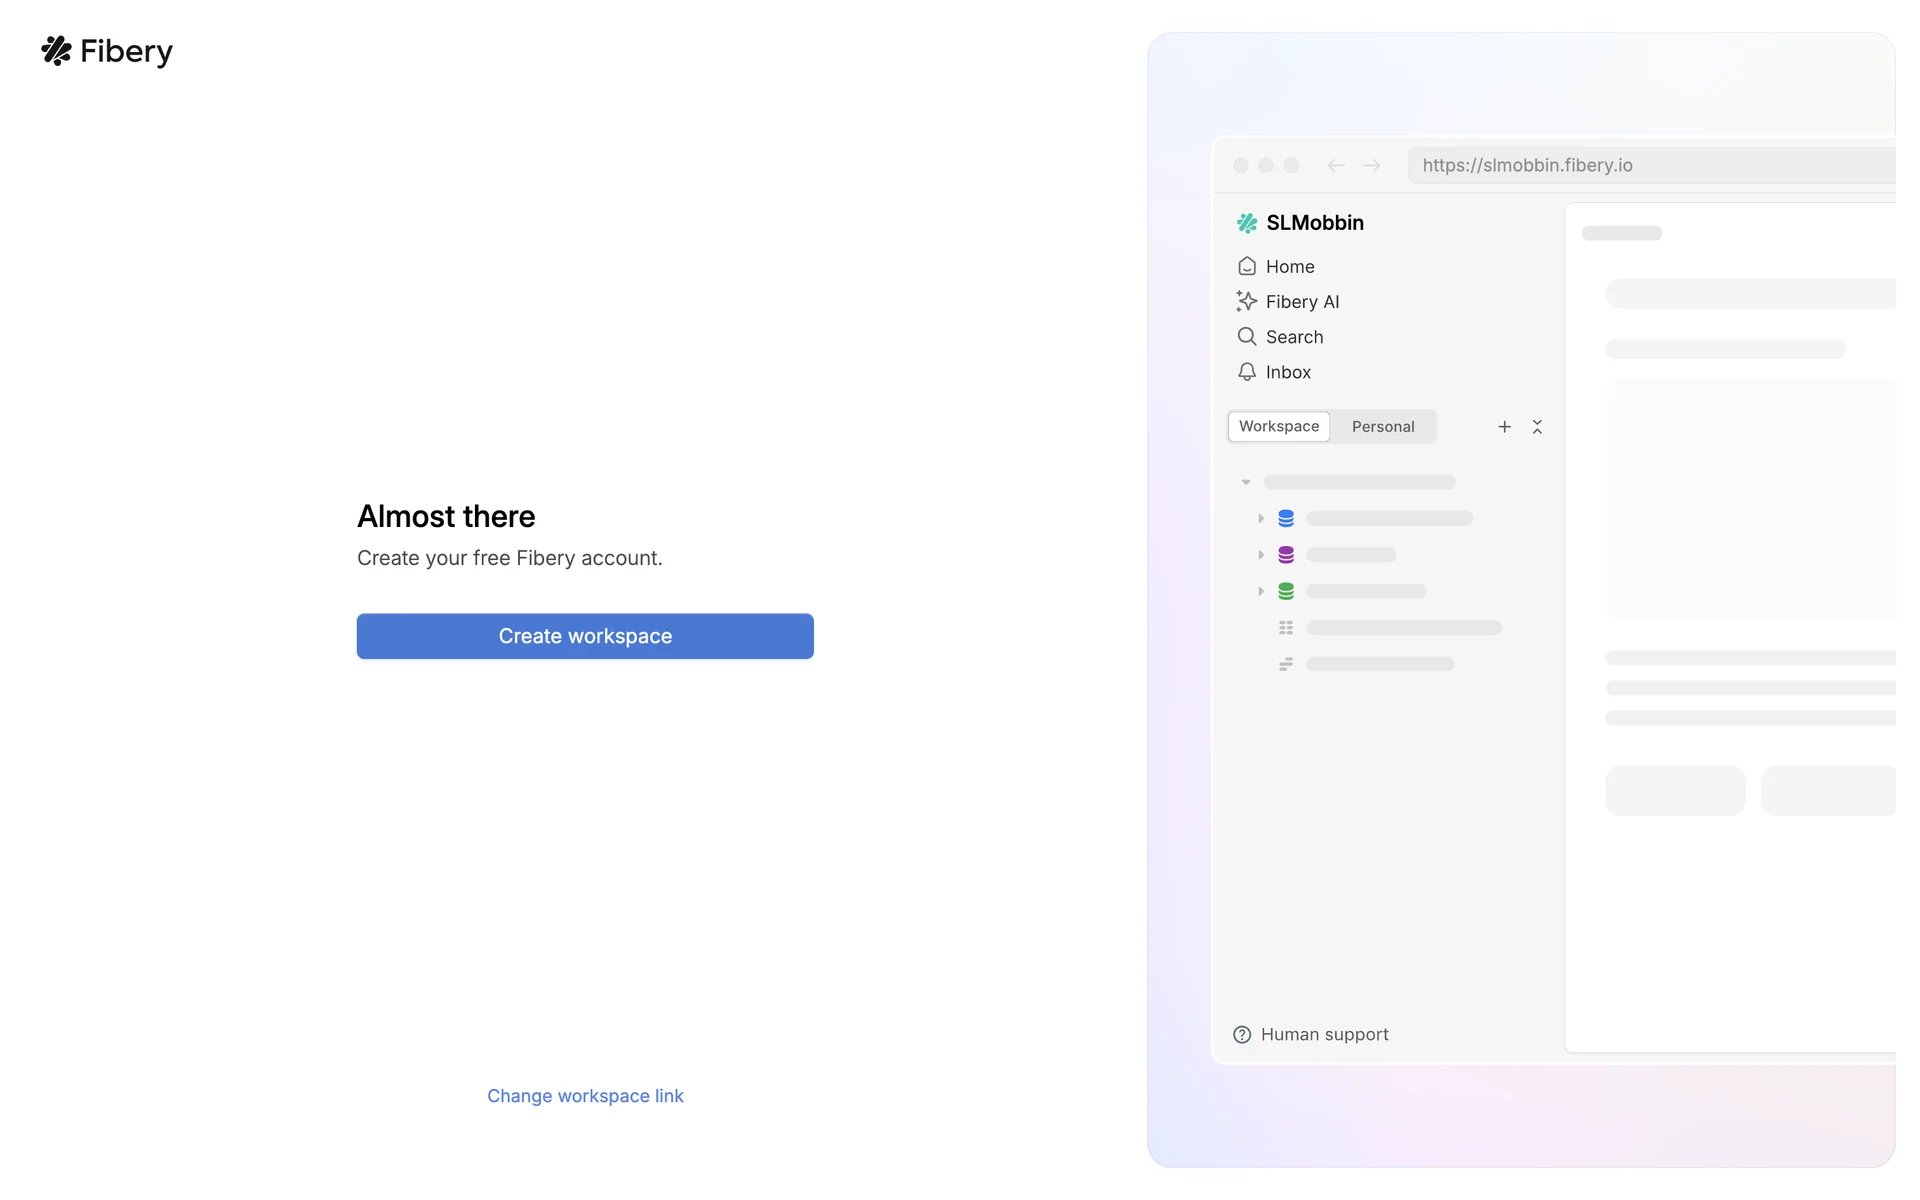
Task: Expand the purple database tree item
Action: click(x=1261, y=555)
